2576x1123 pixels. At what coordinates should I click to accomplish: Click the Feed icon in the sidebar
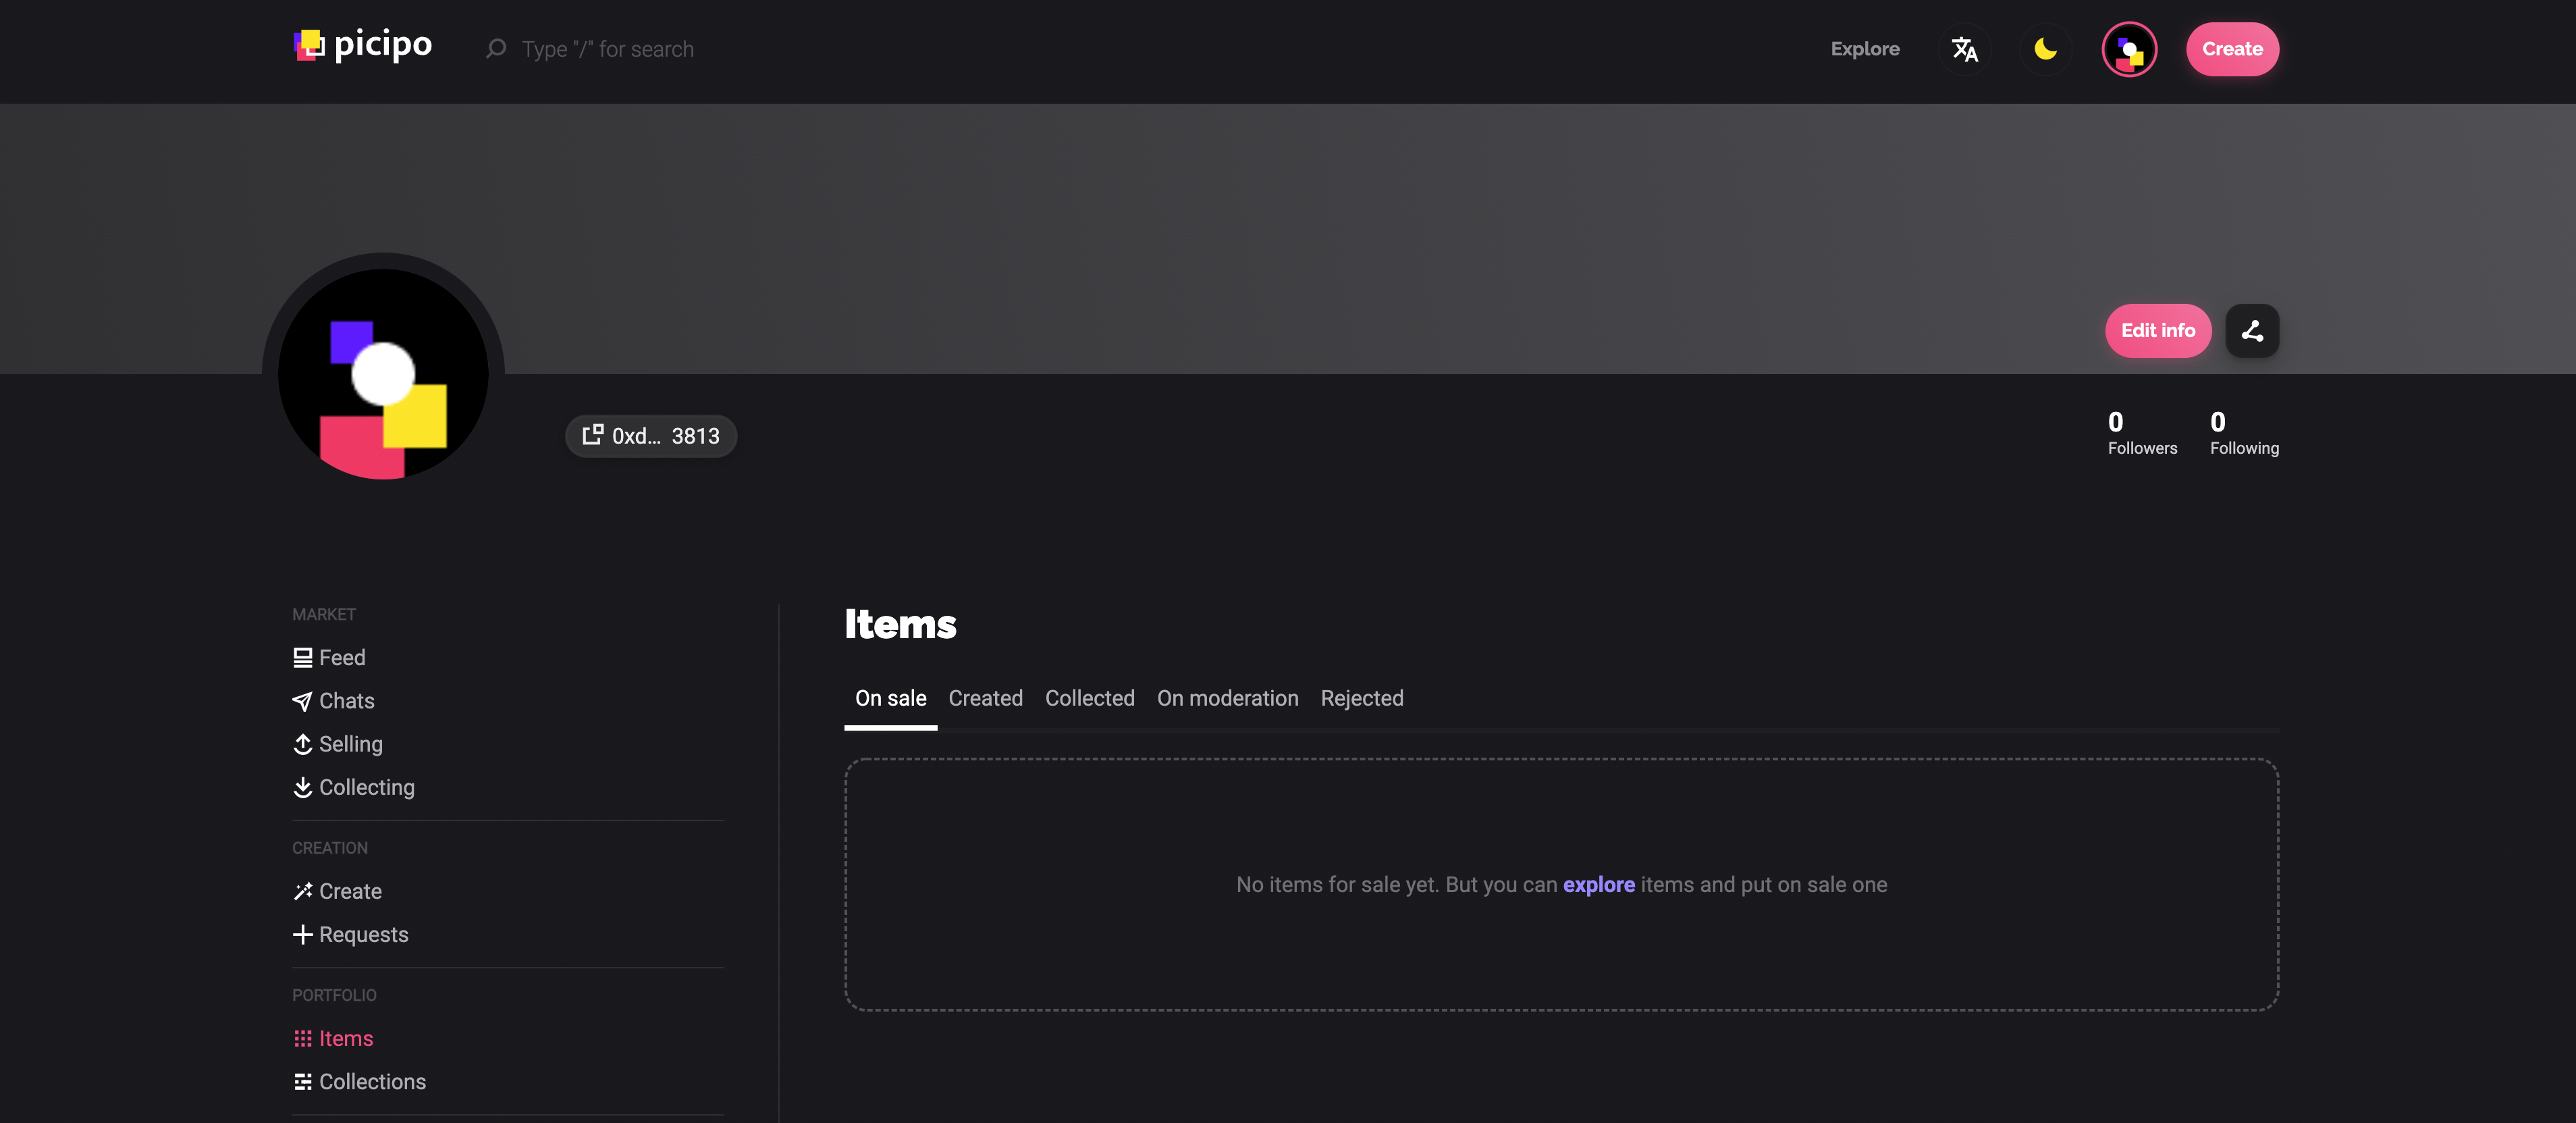pos(302,658)
